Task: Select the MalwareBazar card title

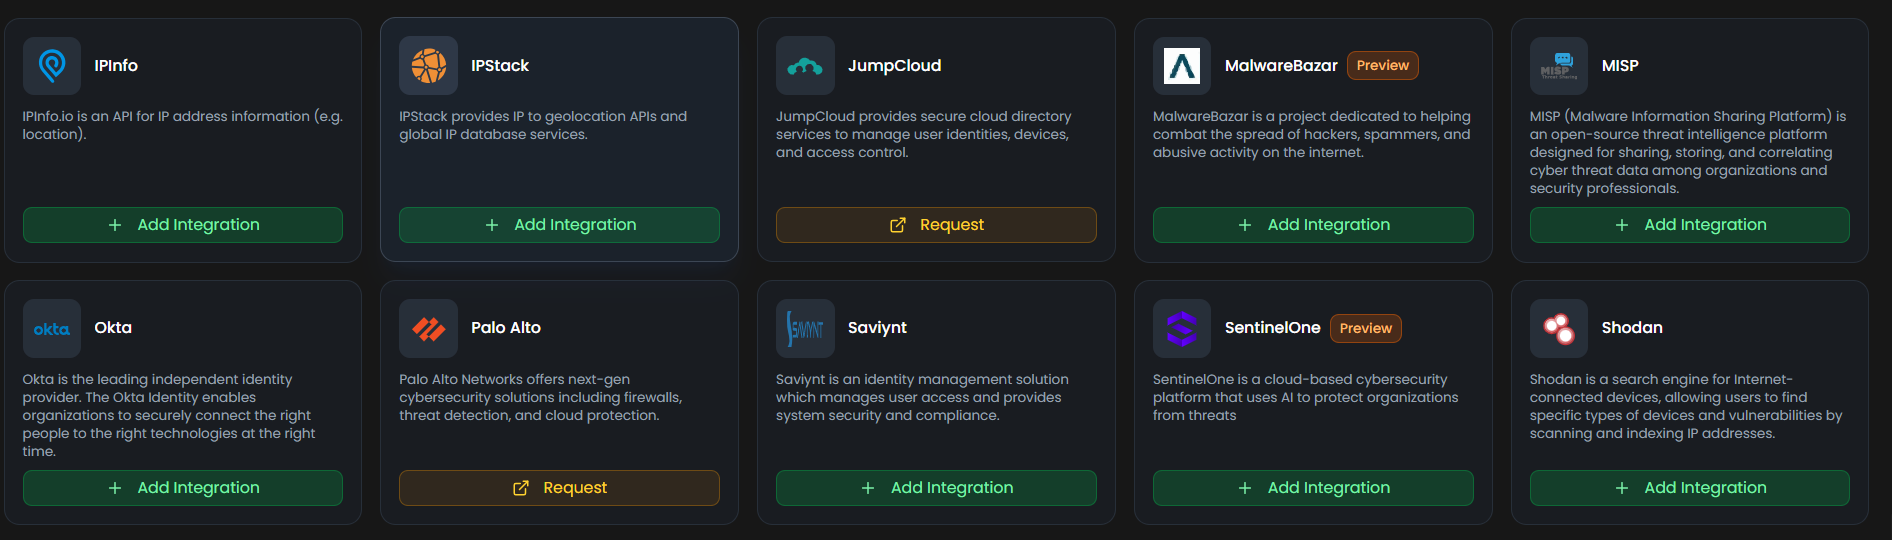Action: pyautogui.click(x=1281, y=65)
